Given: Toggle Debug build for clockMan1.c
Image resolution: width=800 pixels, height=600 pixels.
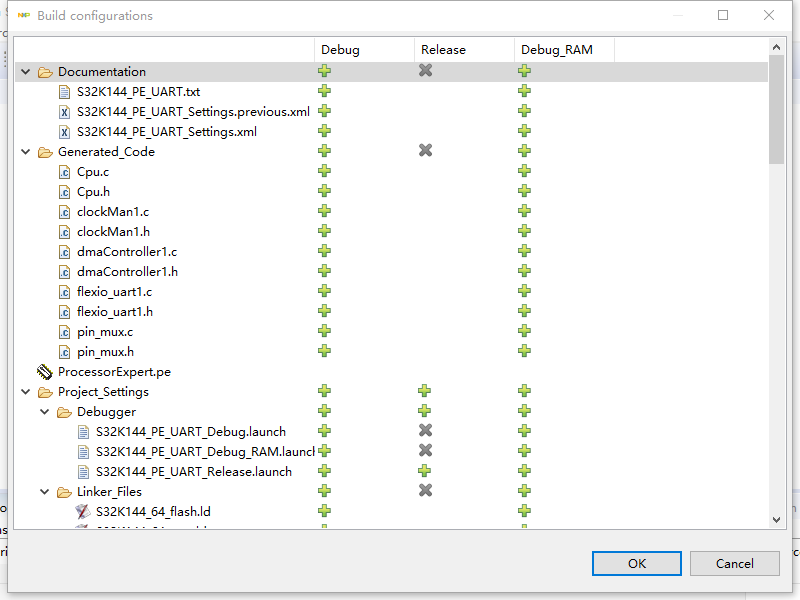Looking at the screenshot, I should pos(324,211).
